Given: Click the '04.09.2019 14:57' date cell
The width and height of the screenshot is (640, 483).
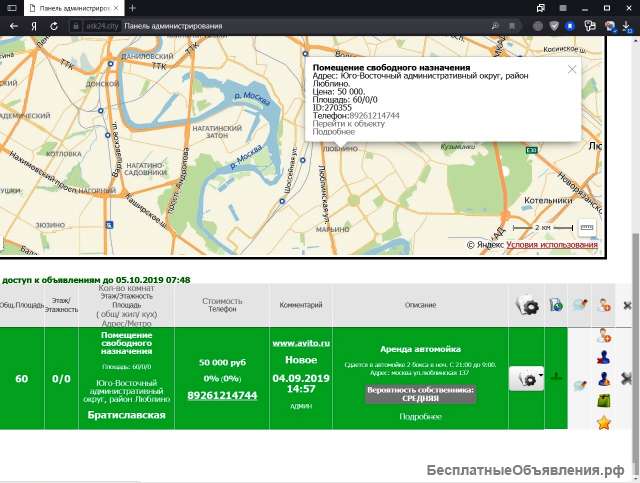Looking at the screenshot, I should pos(301,383).
